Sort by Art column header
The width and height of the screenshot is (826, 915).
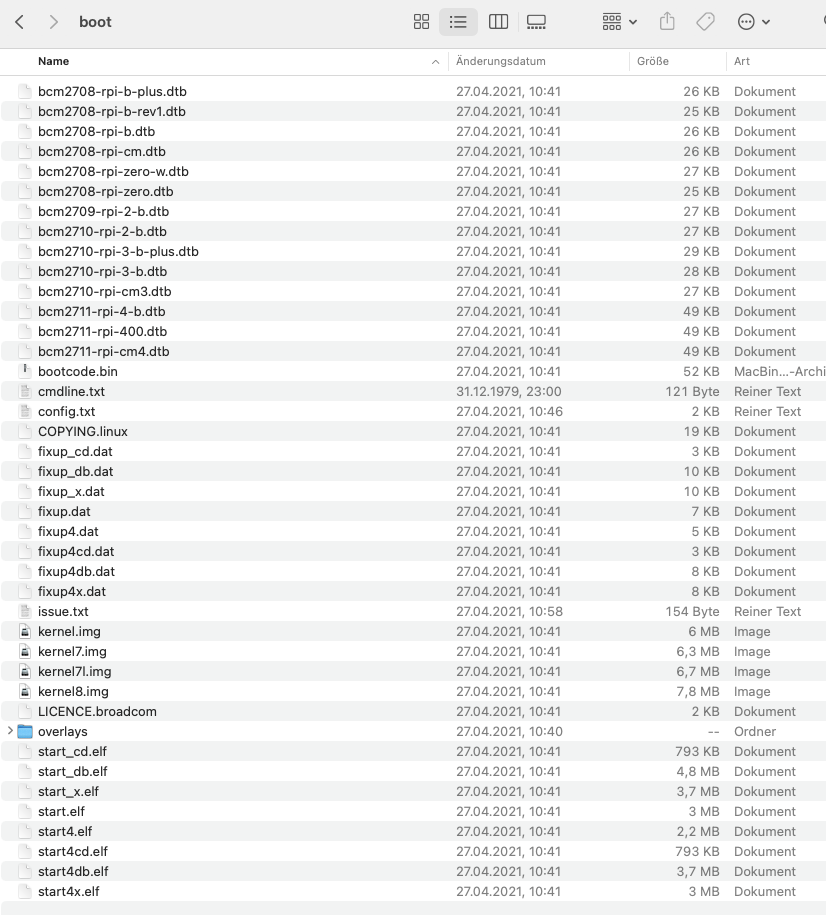coord(742,61)
